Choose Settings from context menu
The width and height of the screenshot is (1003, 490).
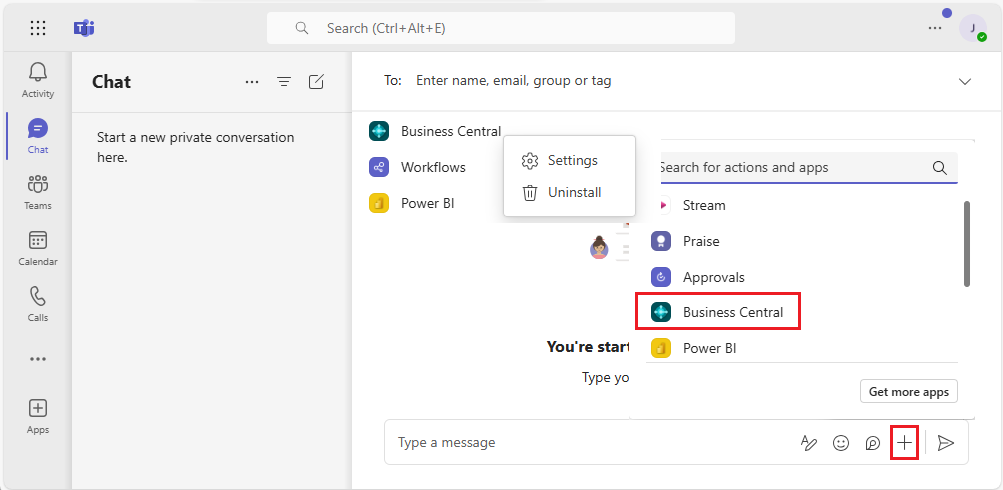point(572,160)
